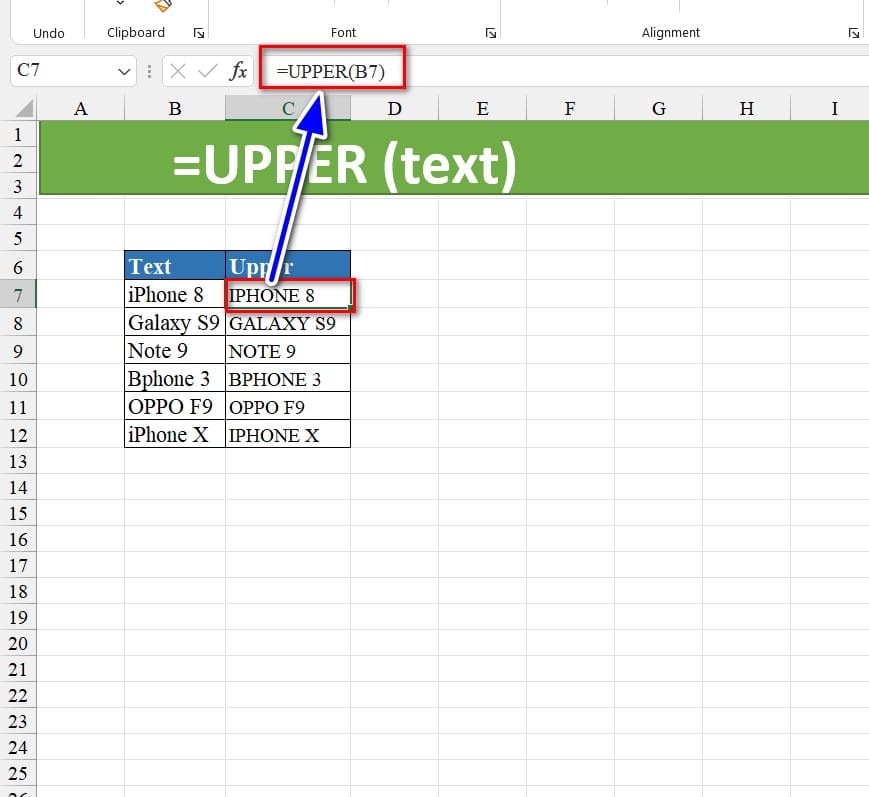This screenshot has width=869, height=797.
Task: Expand the Name Box dropdown
Action: coord(125,72)
